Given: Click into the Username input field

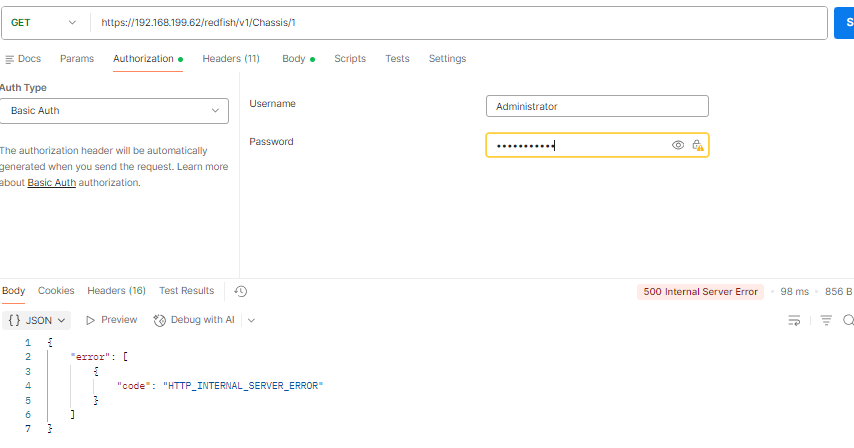Looking at the screenshot, I should 597,106.
